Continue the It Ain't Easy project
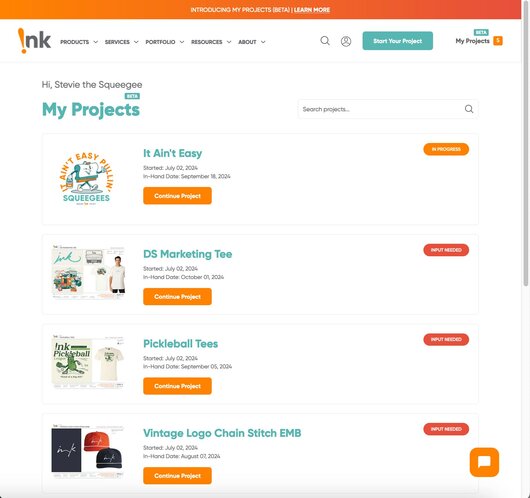 [177, 196]
